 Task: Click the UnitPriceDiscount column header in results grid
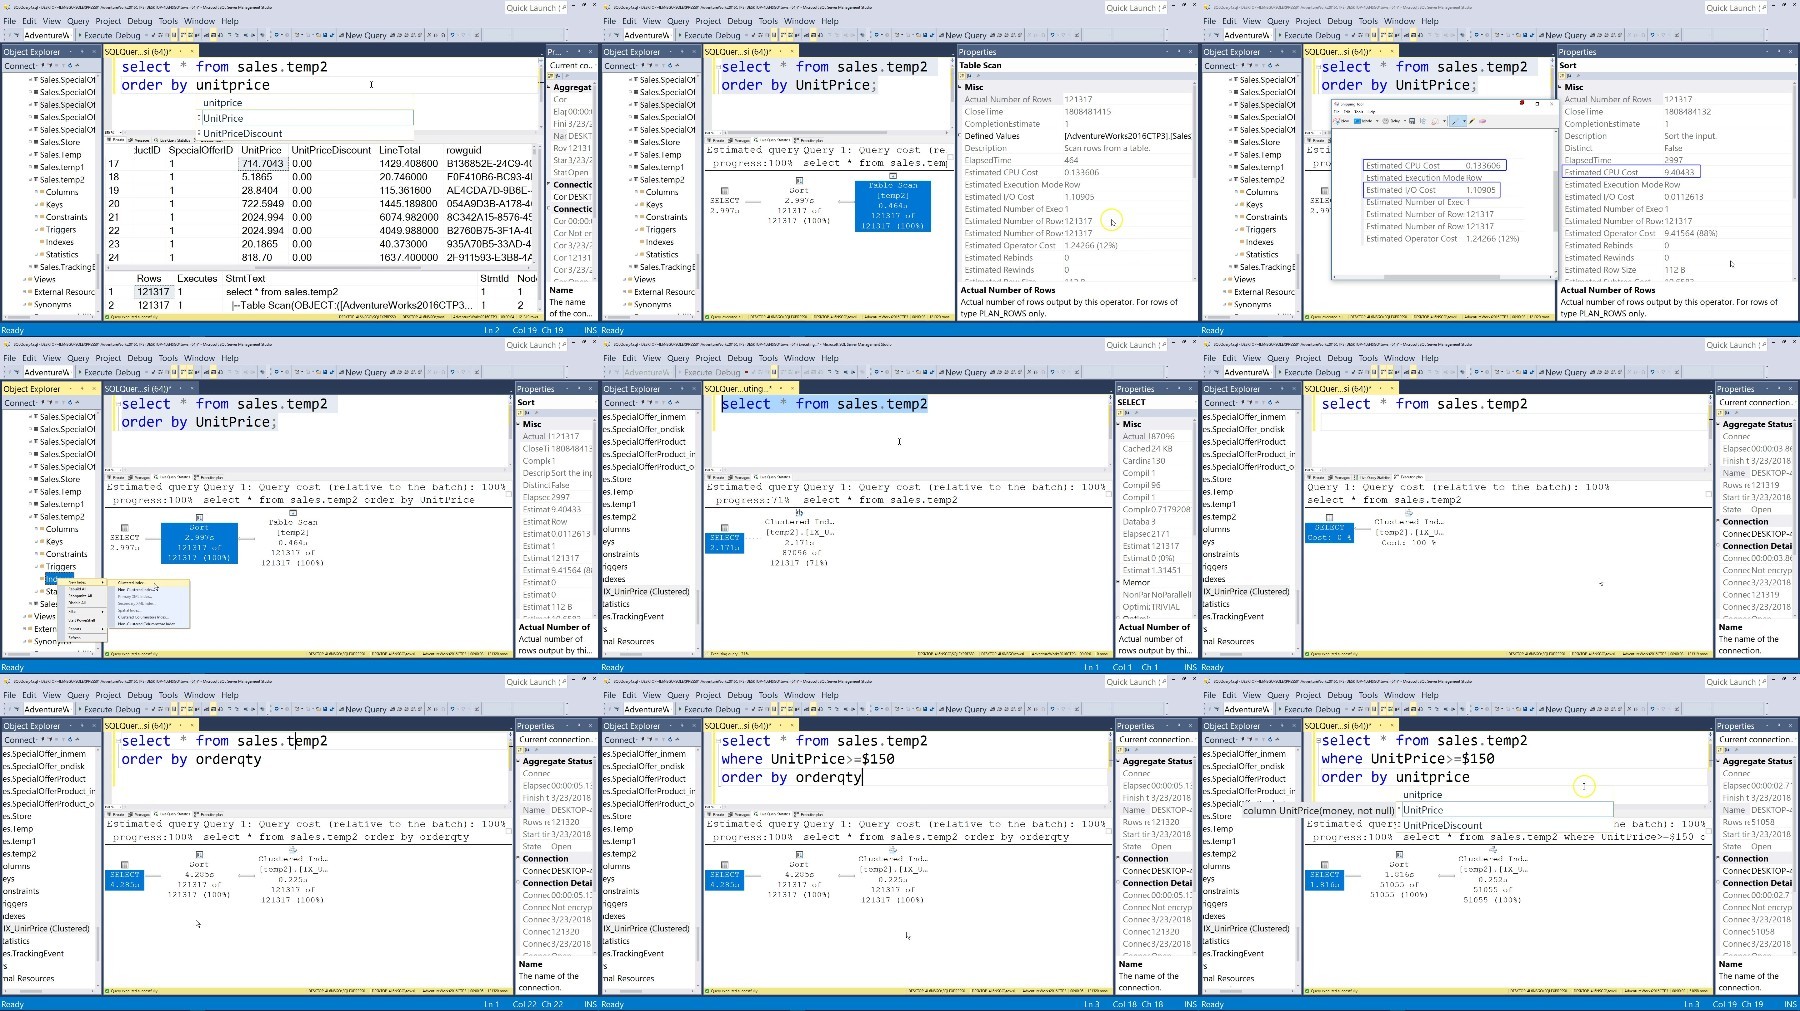(331, 150)
